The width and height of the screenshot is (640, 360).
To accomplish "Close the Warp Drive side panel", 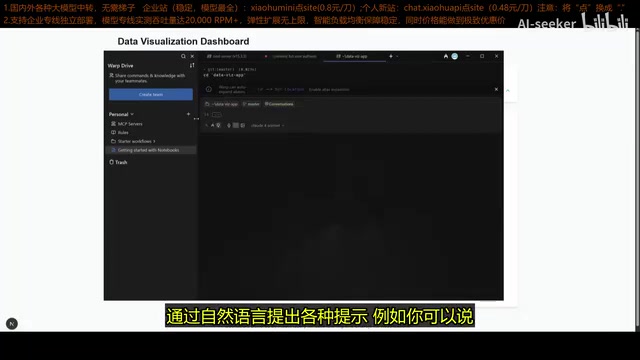I will [192, 56].
